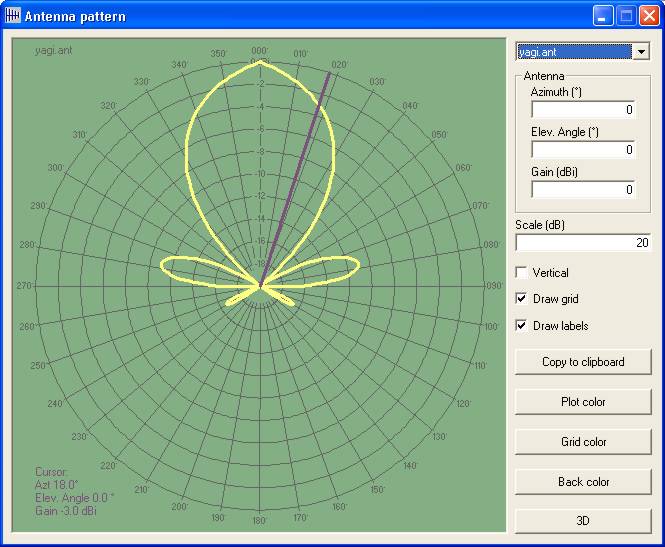The height and width of the screenshot is (547, 665).
Task: Click the Azimuth input field
Action: click(583, 109)
